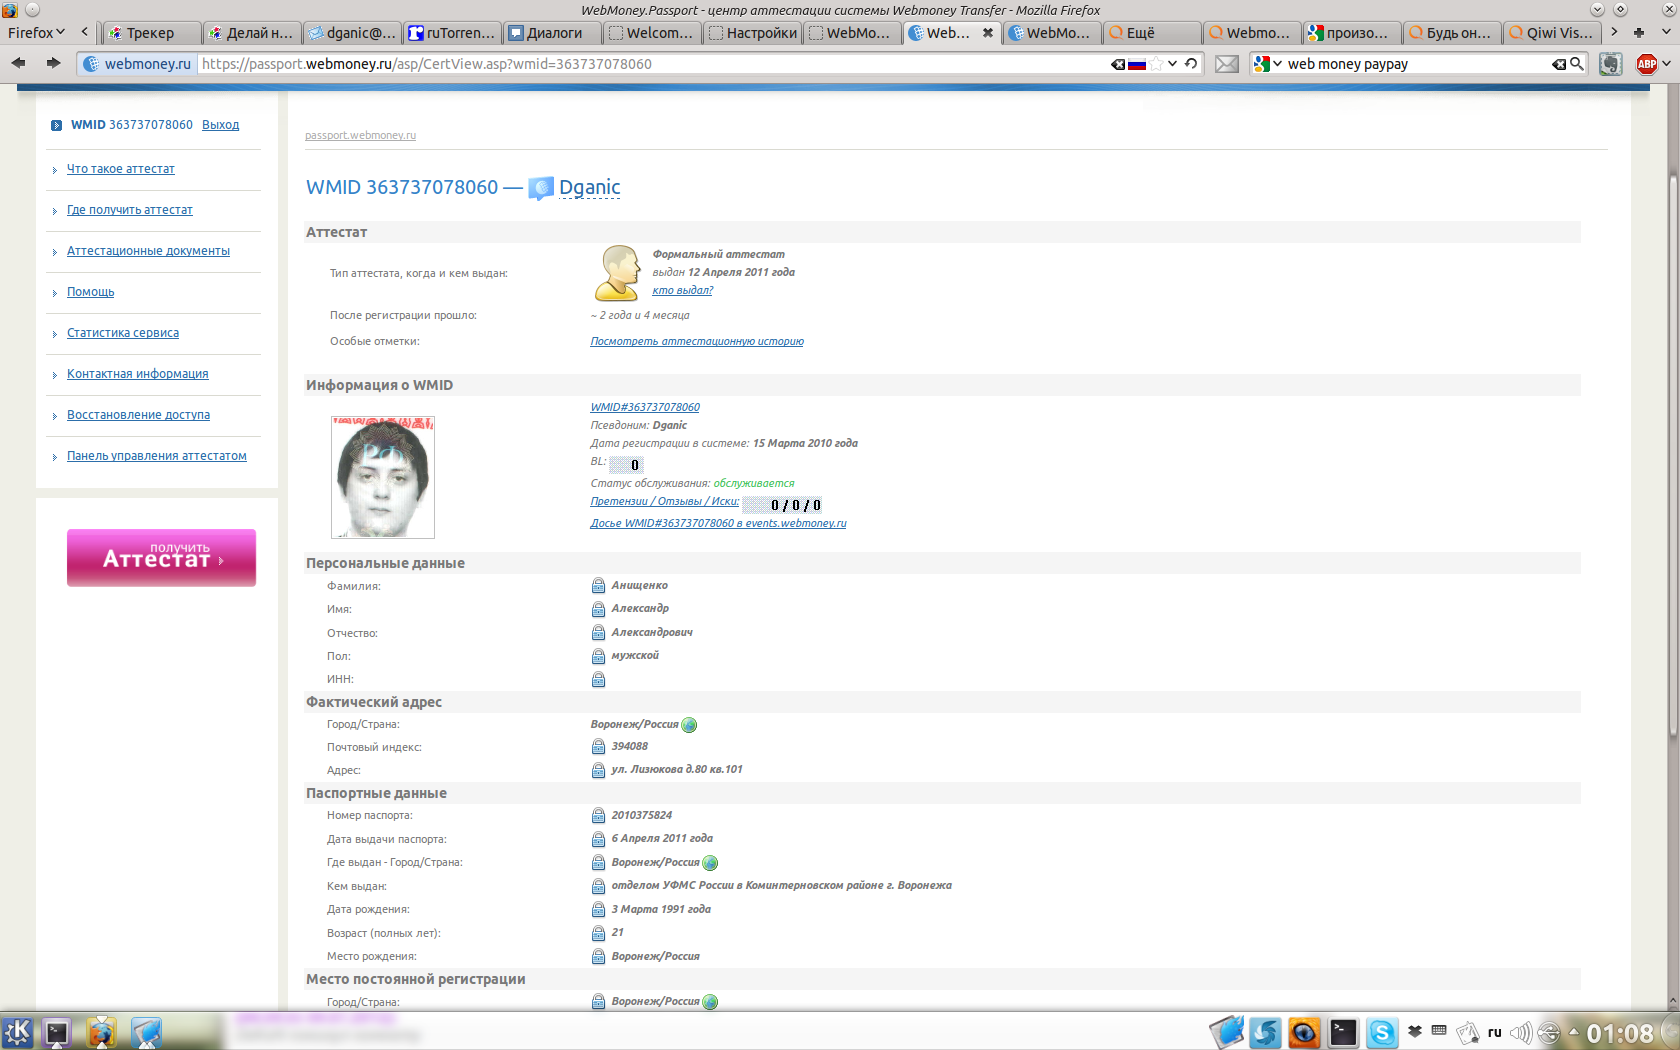Open the Досье on events.webmoney.ru link
The image size is (1680, 1050).
(x=718, y=524)
